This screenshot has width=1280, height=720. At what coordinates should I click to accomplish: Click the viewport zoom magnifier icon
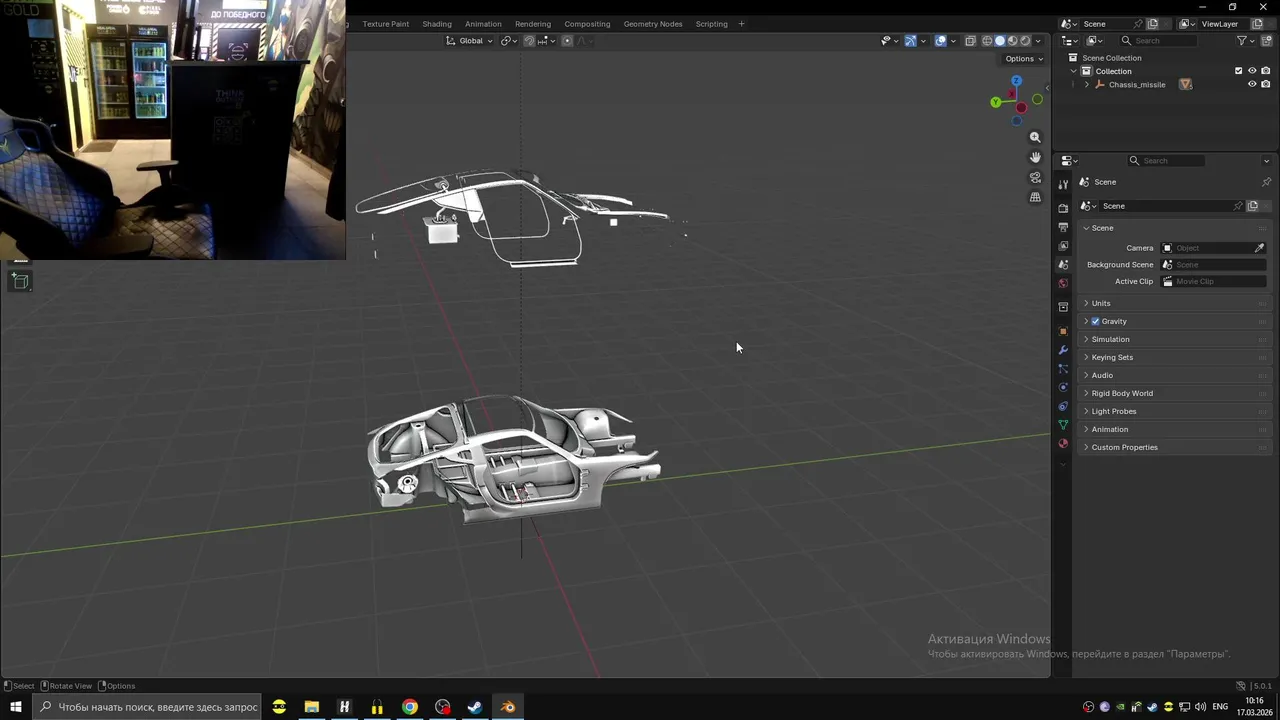pos(1035,137)
